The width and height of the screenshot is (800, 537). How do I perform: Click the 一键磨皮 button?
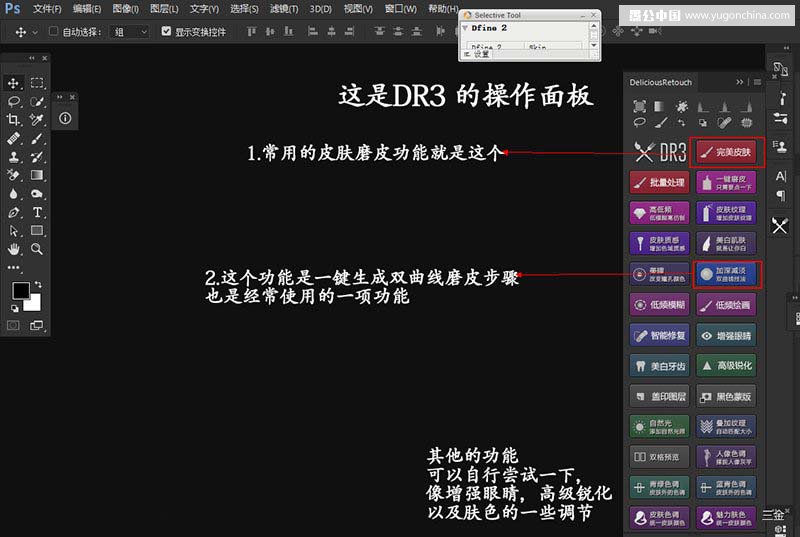pos(727,183)
